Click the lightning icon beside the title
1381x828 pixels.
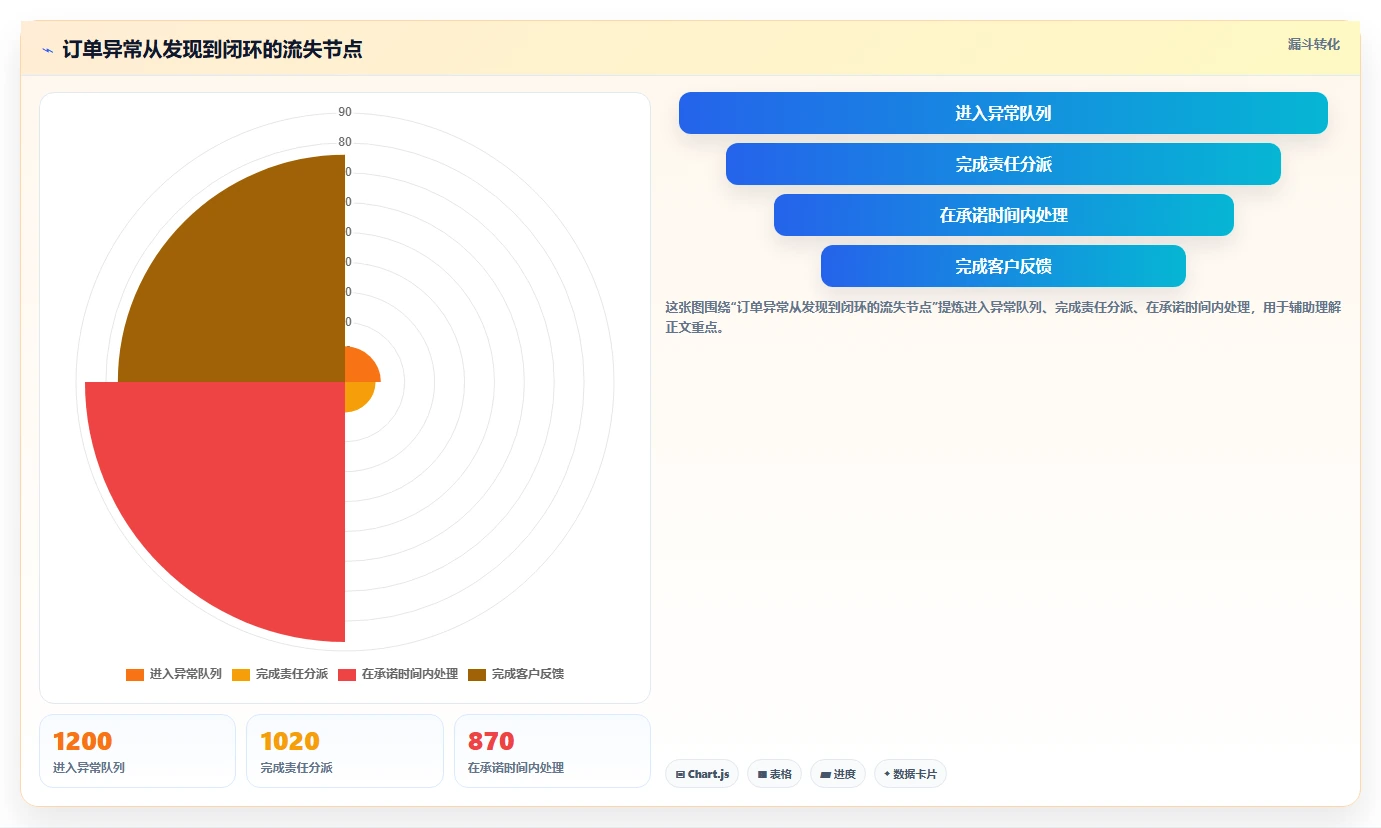47,50
